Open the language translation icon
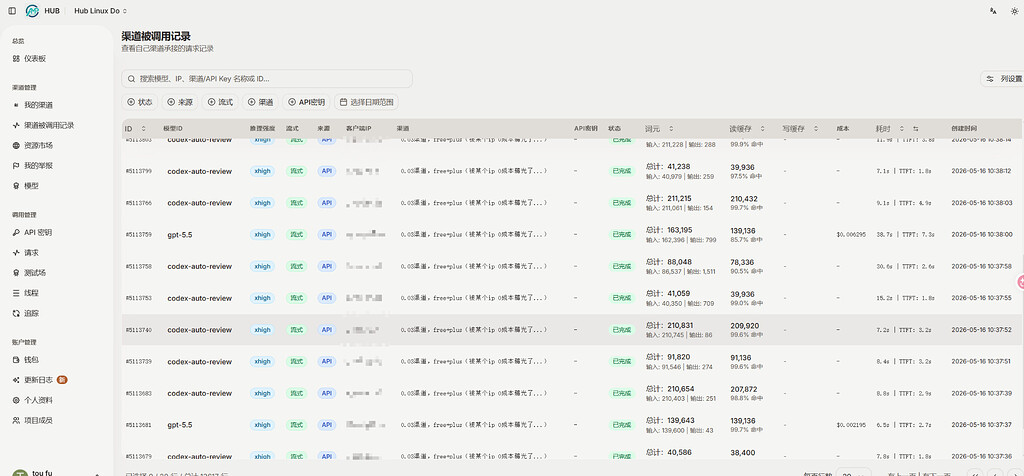1024x476 pixels. coord(993,11)
